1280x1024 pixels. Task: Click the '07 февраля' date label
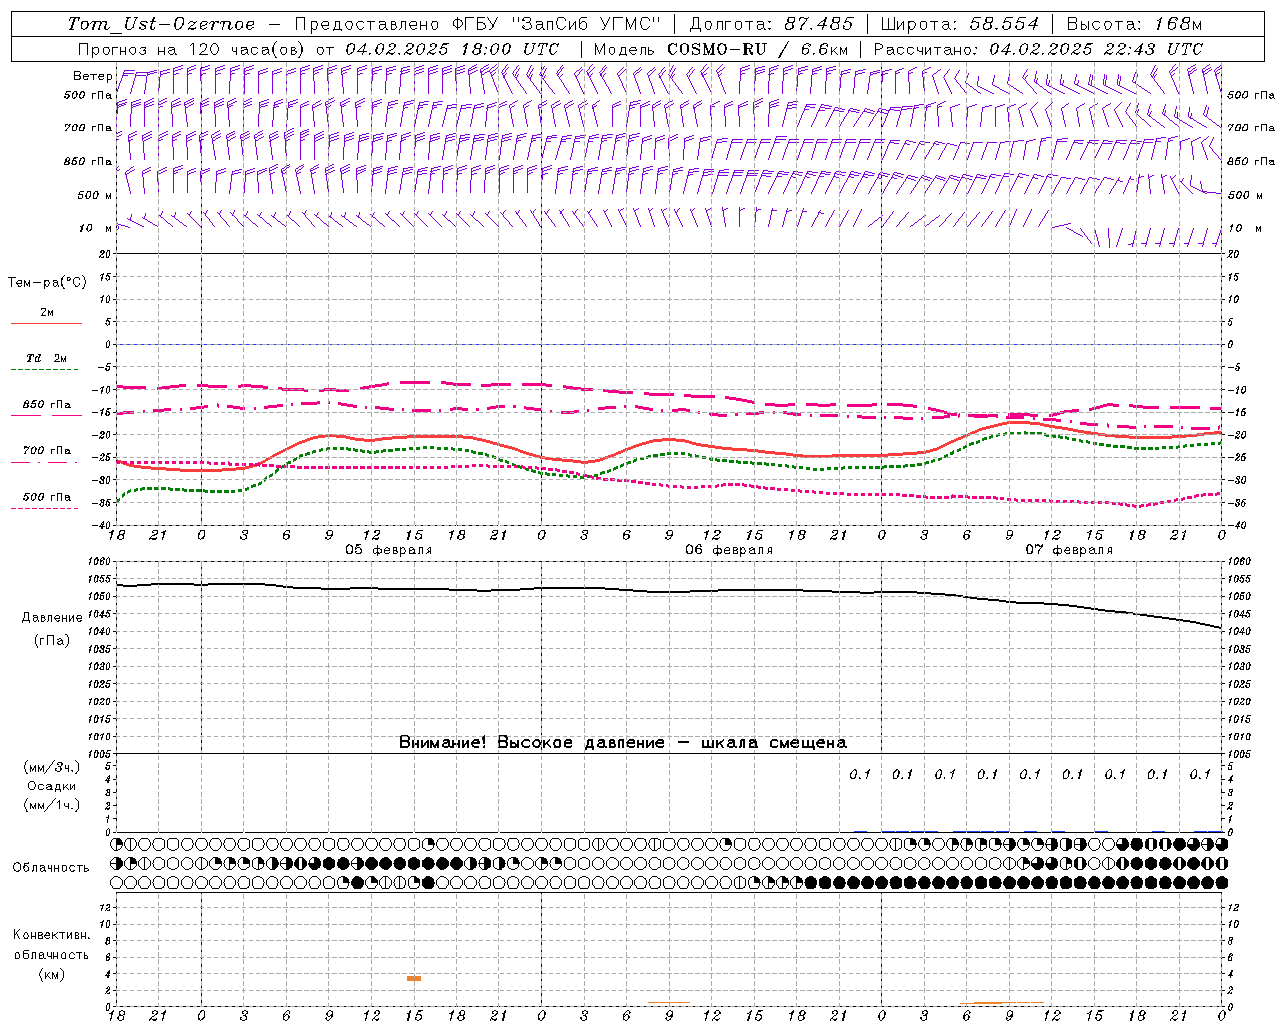[x=1069, y=550]
